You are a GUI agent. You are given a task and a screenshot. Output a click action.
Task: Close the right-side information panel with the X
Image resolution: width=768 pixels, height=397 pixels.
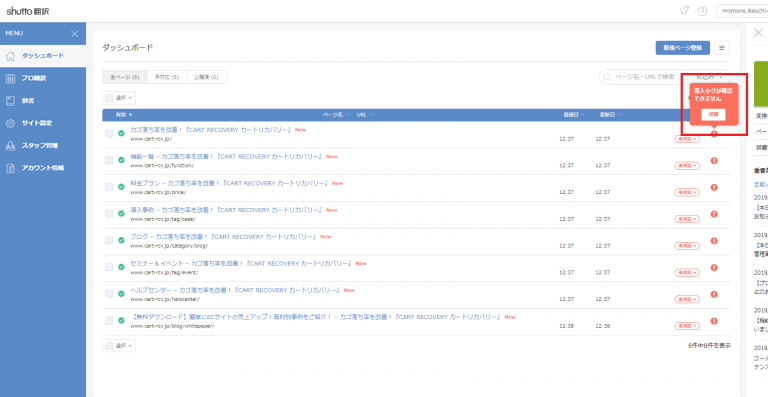[x=758, y=33]
